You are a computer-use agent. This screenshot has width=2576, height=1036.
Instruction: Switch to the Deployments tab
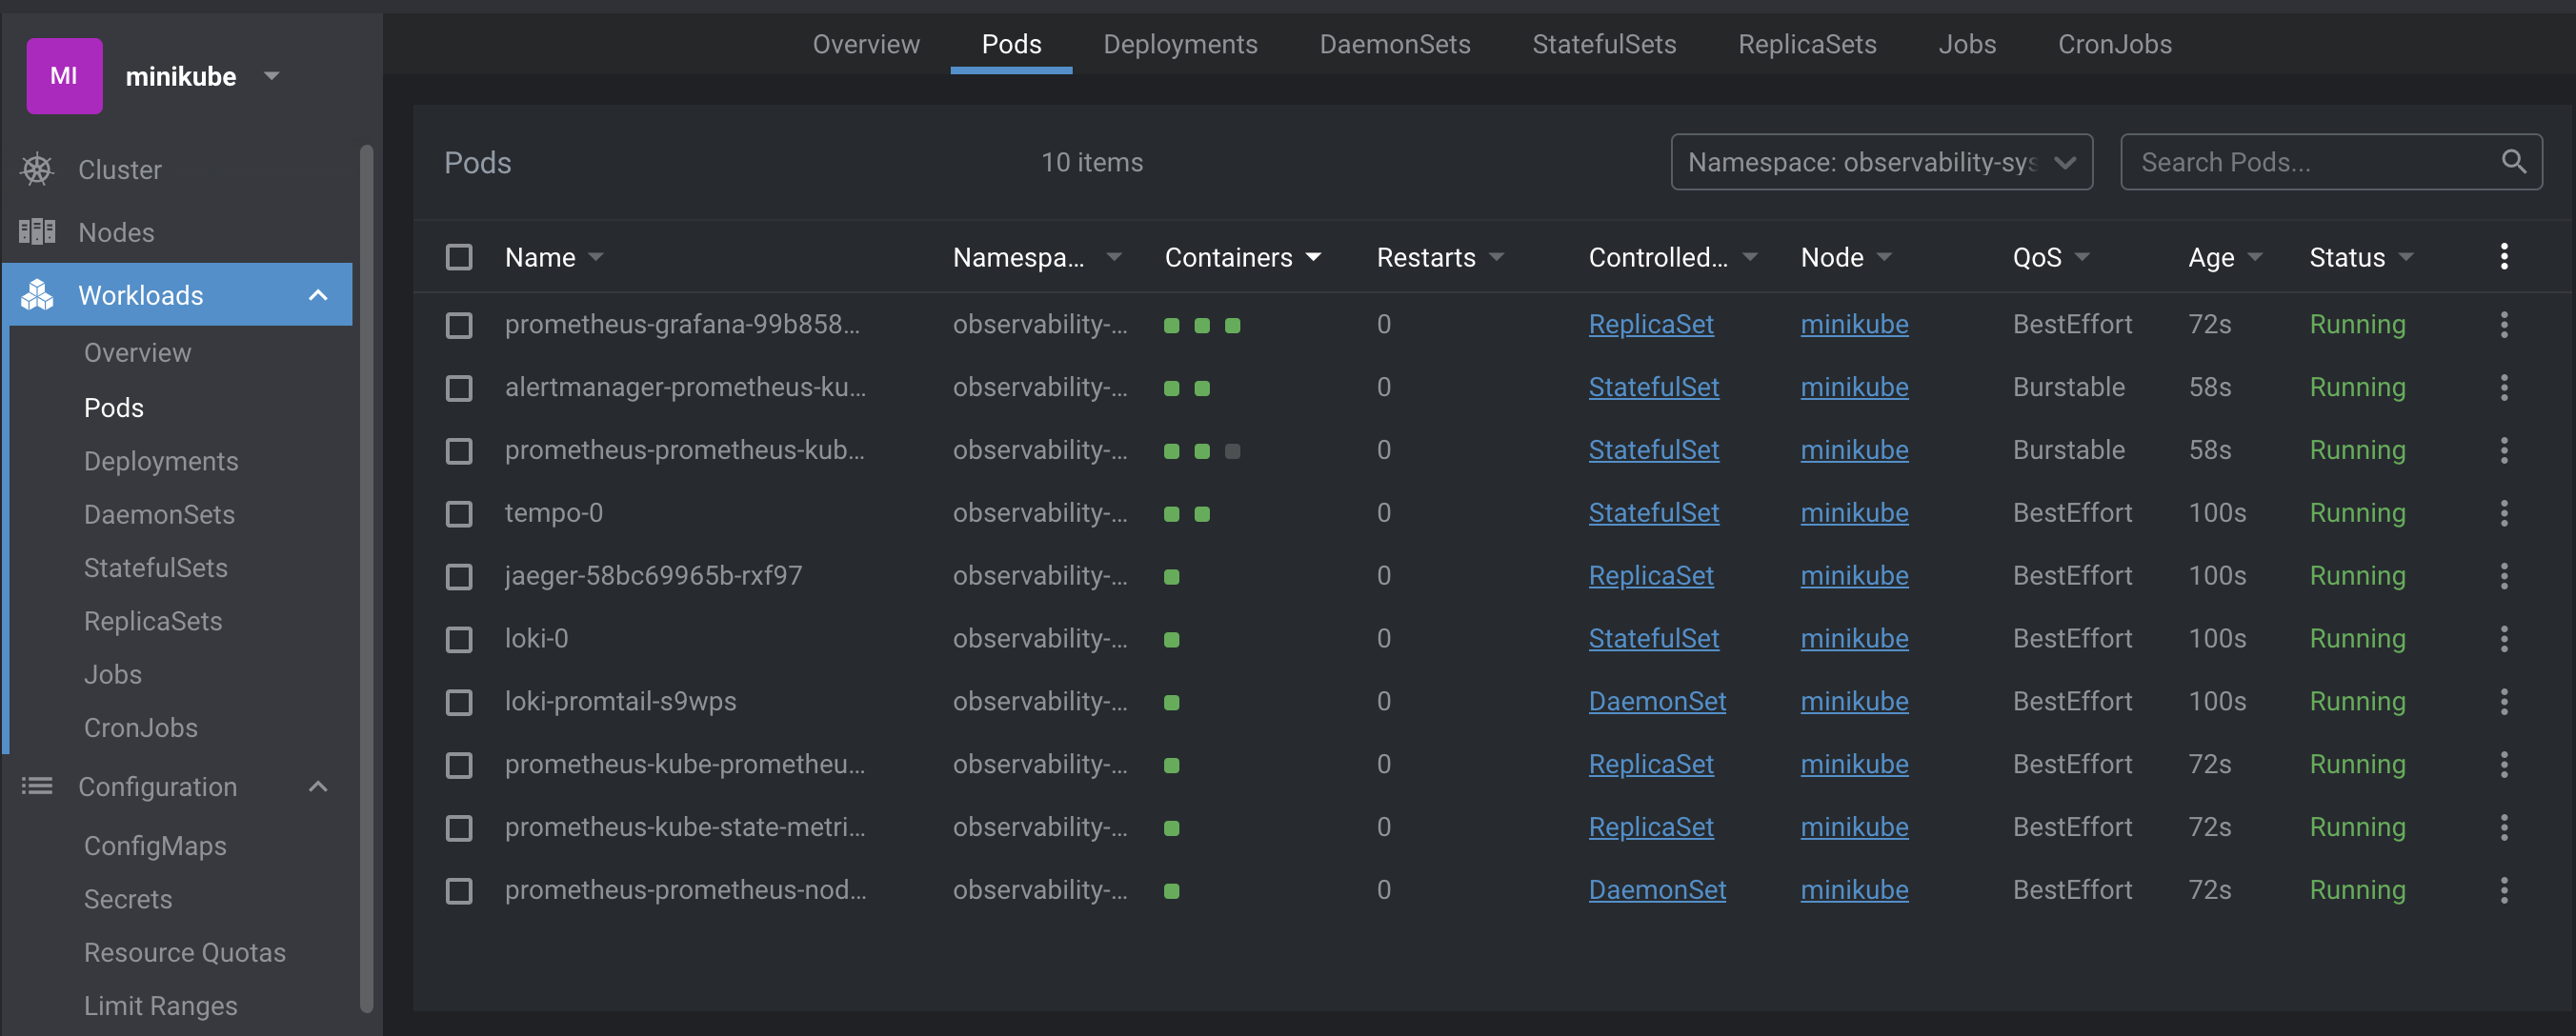[1180, 44]
